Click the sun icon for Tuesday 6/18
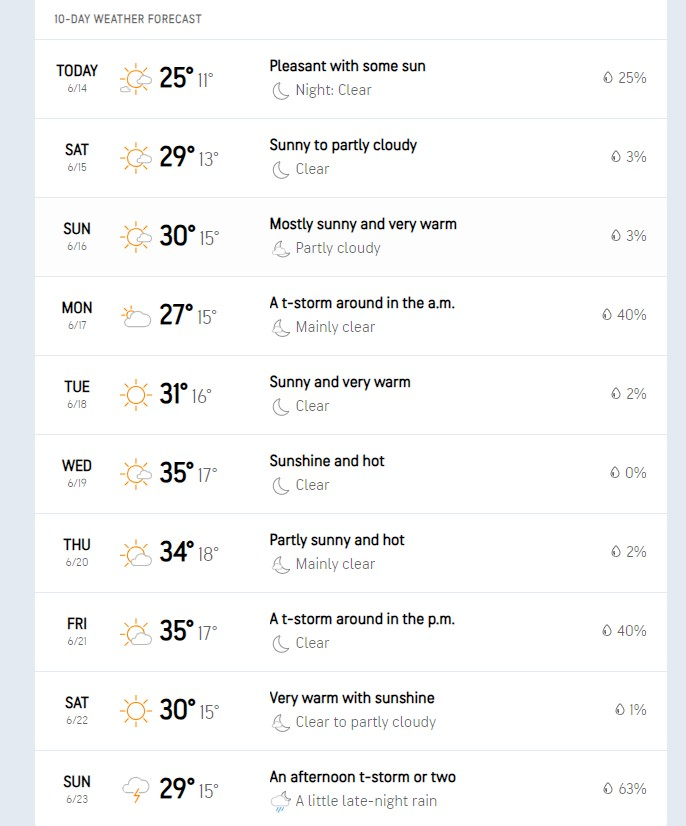 [135, 394]
